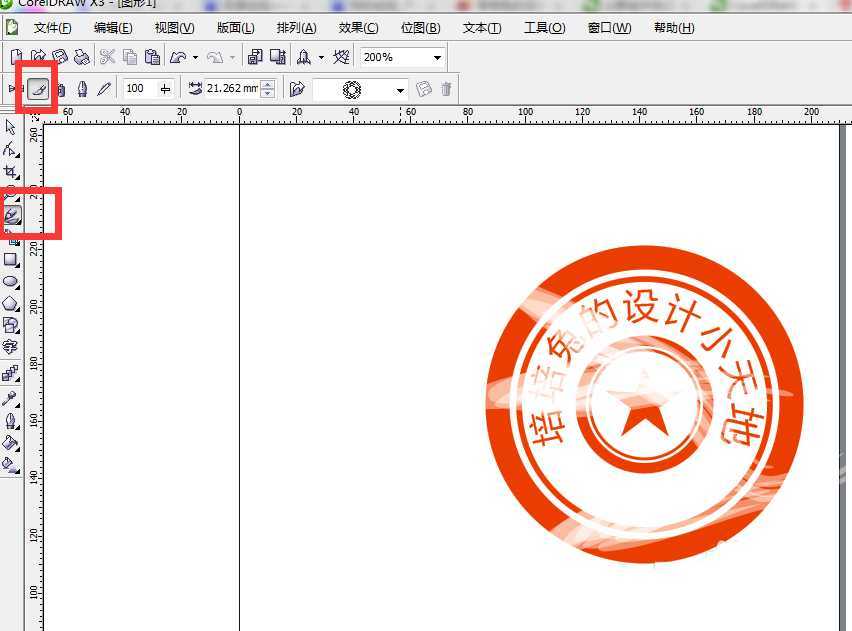This screenshot has width=852, height=631.
Task: Switch to Calligraphic artistic media mode
Action: (82, 89)
